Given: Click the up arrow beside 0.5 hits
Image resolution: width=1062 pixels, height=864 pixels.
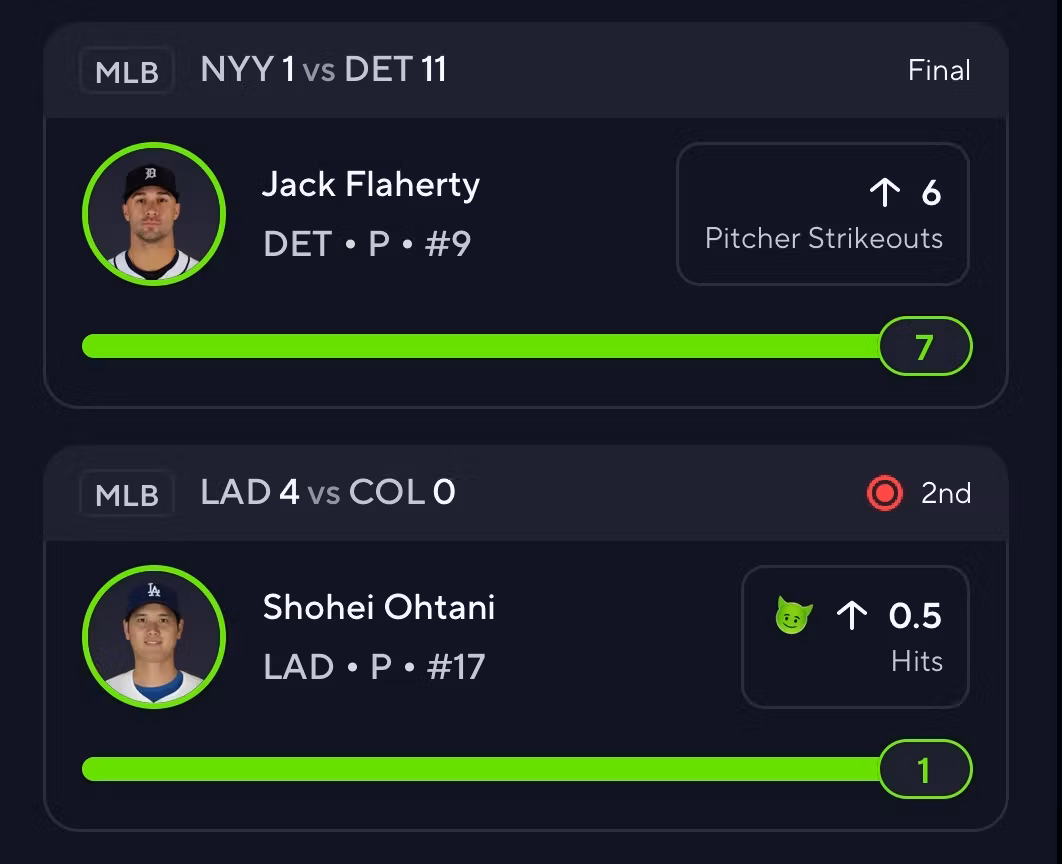Looking at the screenshot, I should pos(851,615).
